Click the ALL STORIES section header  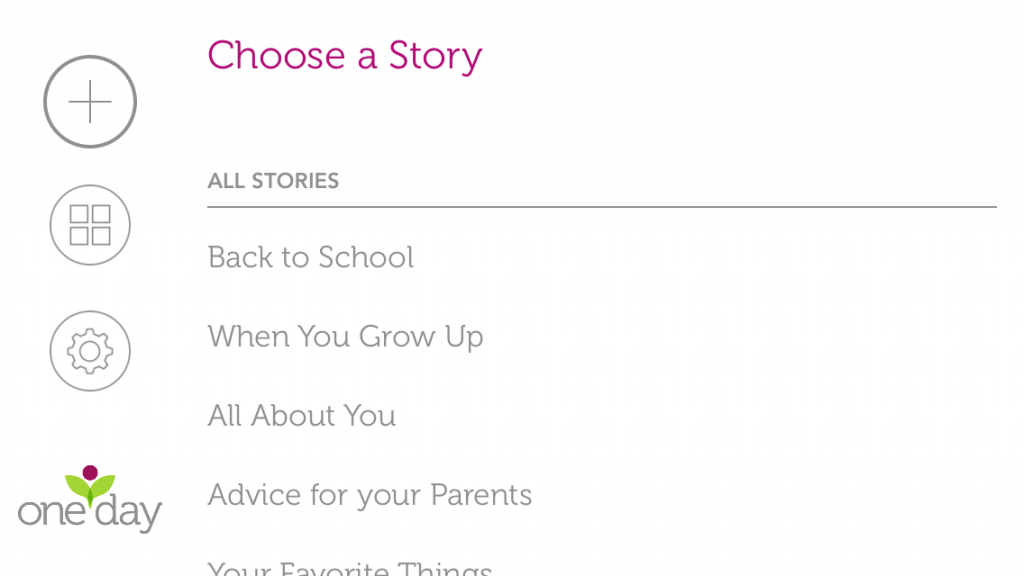click(273, 181)
